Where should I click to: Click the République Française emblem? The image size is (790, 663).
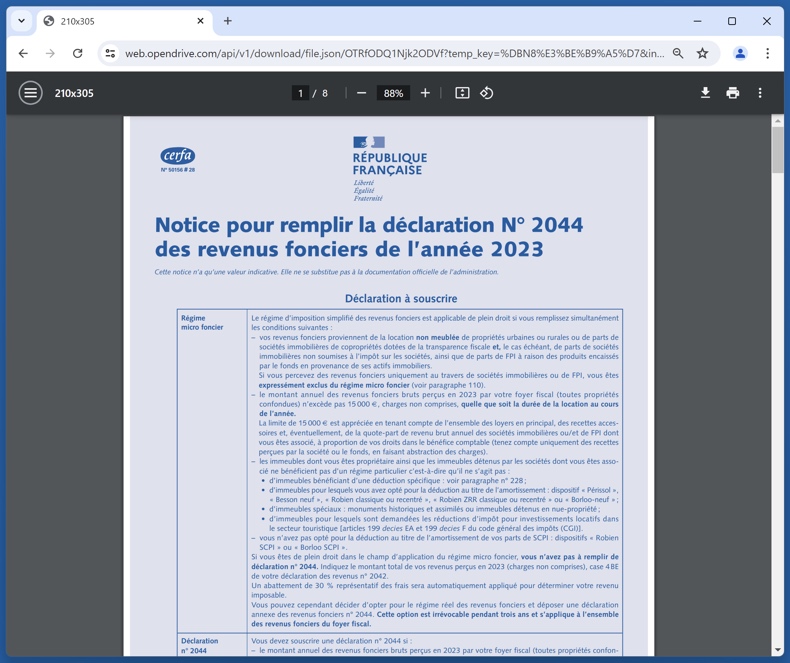click(389, 169)
